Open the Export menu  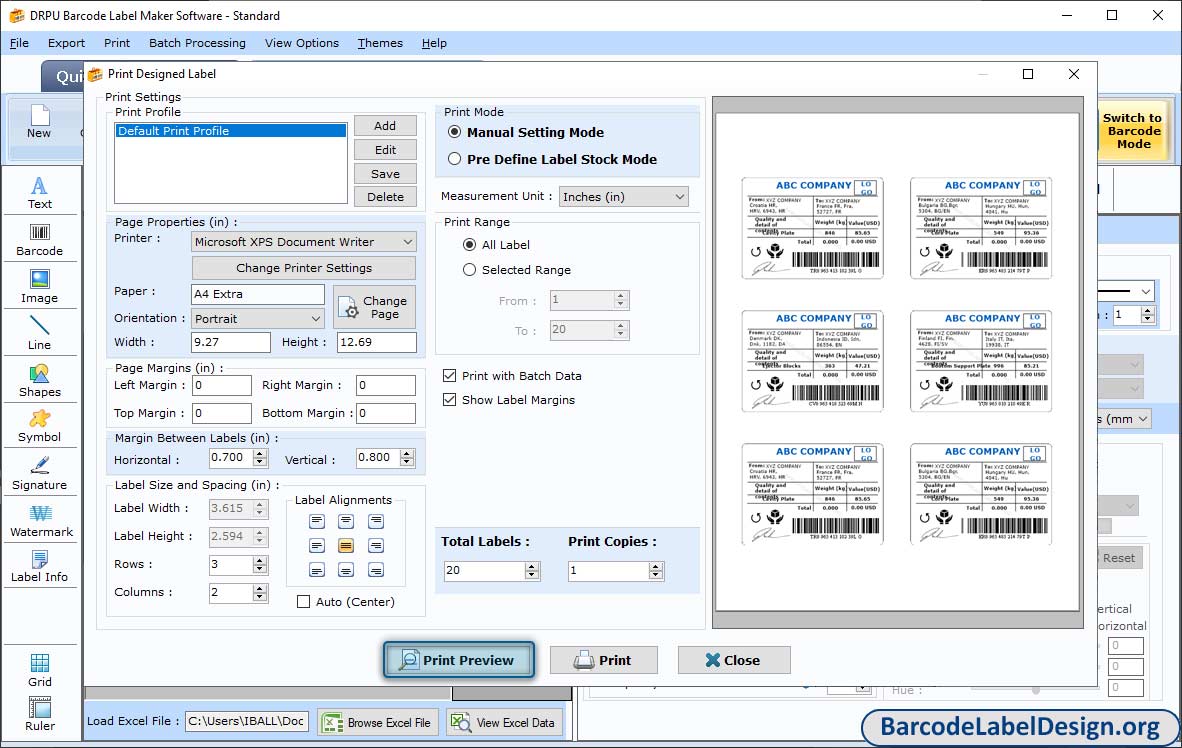click(x=66, y=43)
